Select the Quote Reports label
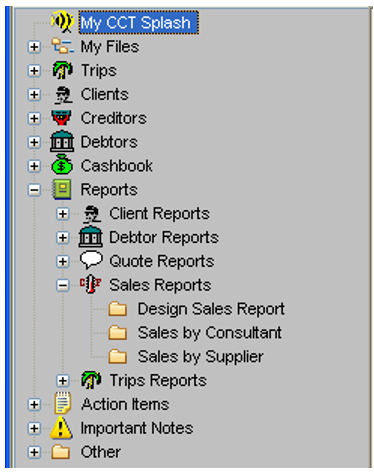 162,261
